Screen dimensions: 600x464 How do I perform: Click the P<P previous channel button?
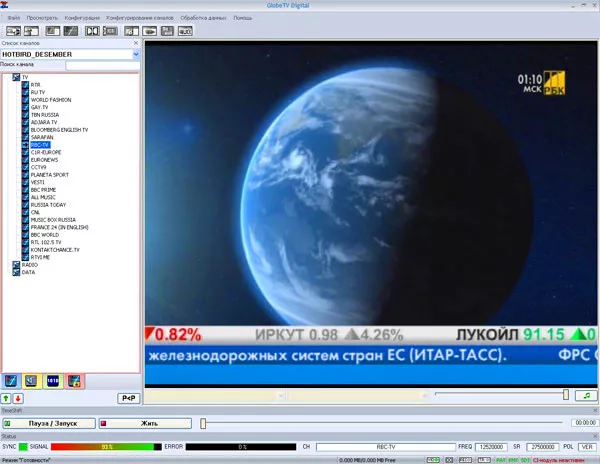(129, 398)
